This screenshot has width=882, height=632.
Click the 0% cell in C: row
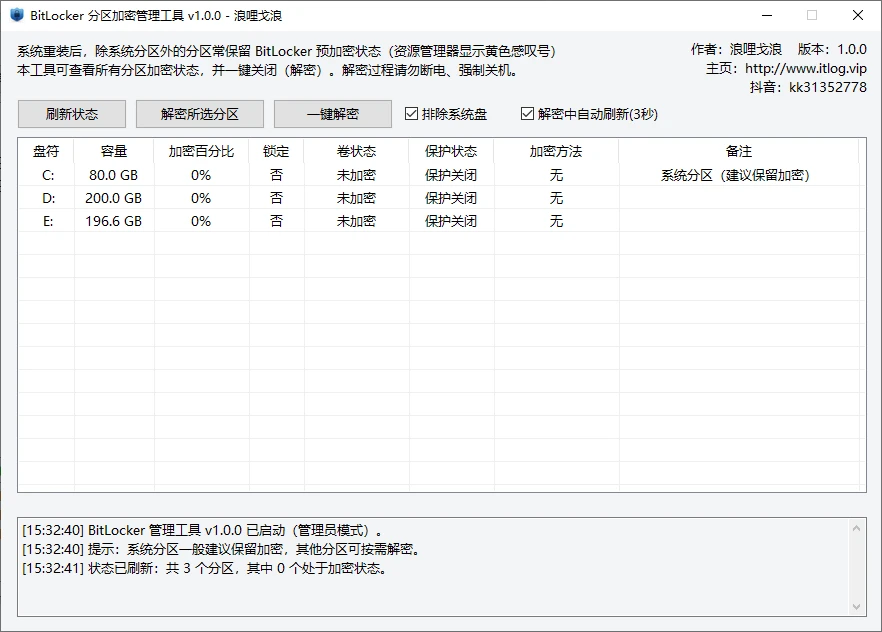coord(201,175)
